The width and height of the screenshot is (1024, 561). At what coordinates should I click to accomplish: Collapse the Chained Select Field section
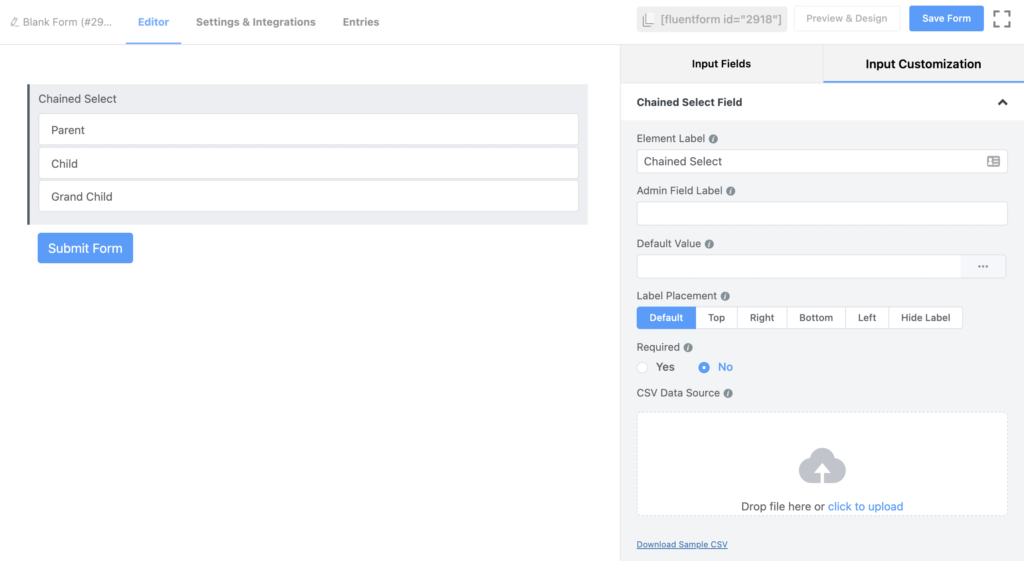[x=1002, y=102]
